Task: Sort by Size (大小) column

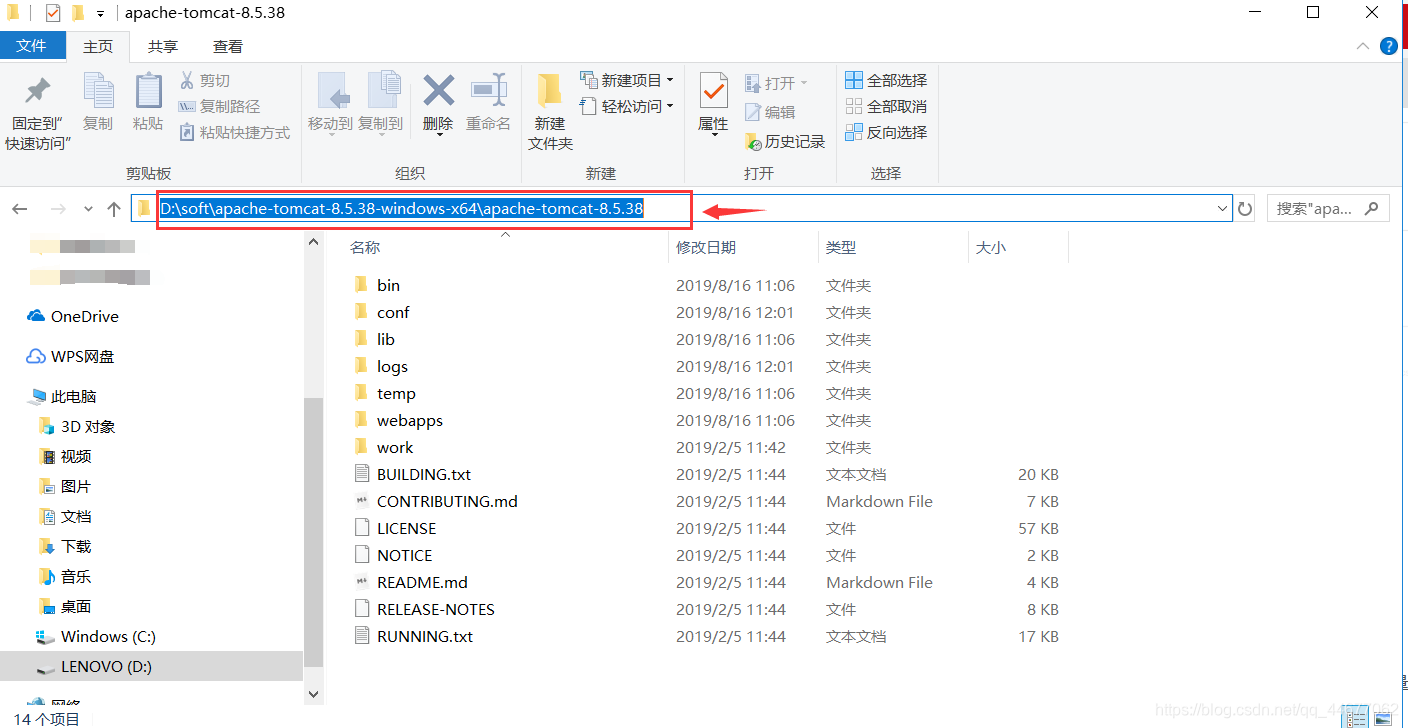Action: point(991,247)
